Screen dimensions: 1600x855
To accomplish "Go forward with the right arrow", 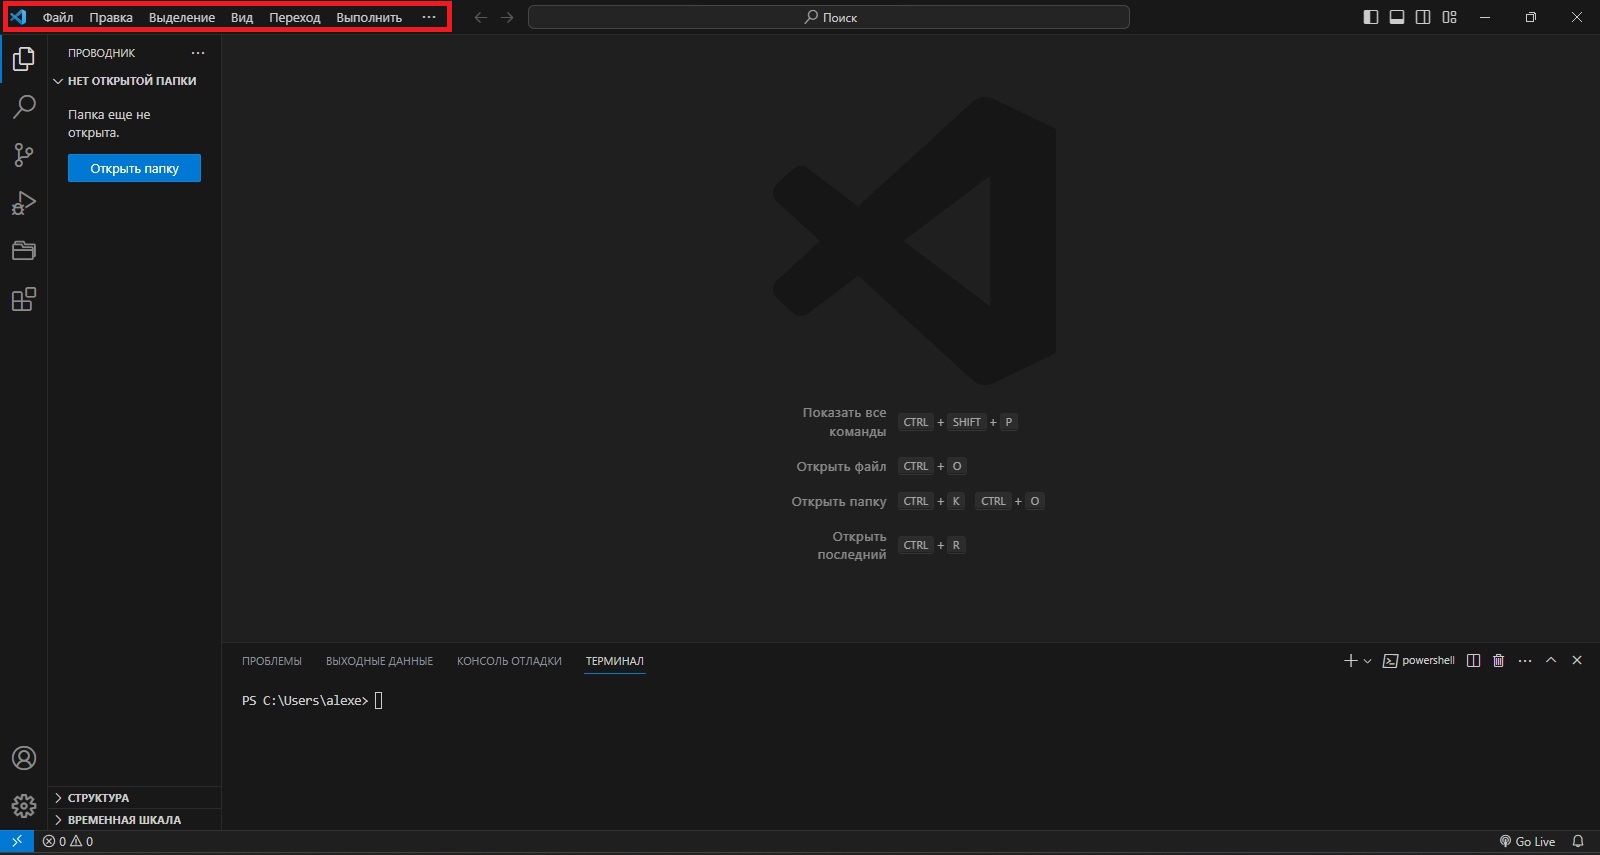I will [507, 17].
